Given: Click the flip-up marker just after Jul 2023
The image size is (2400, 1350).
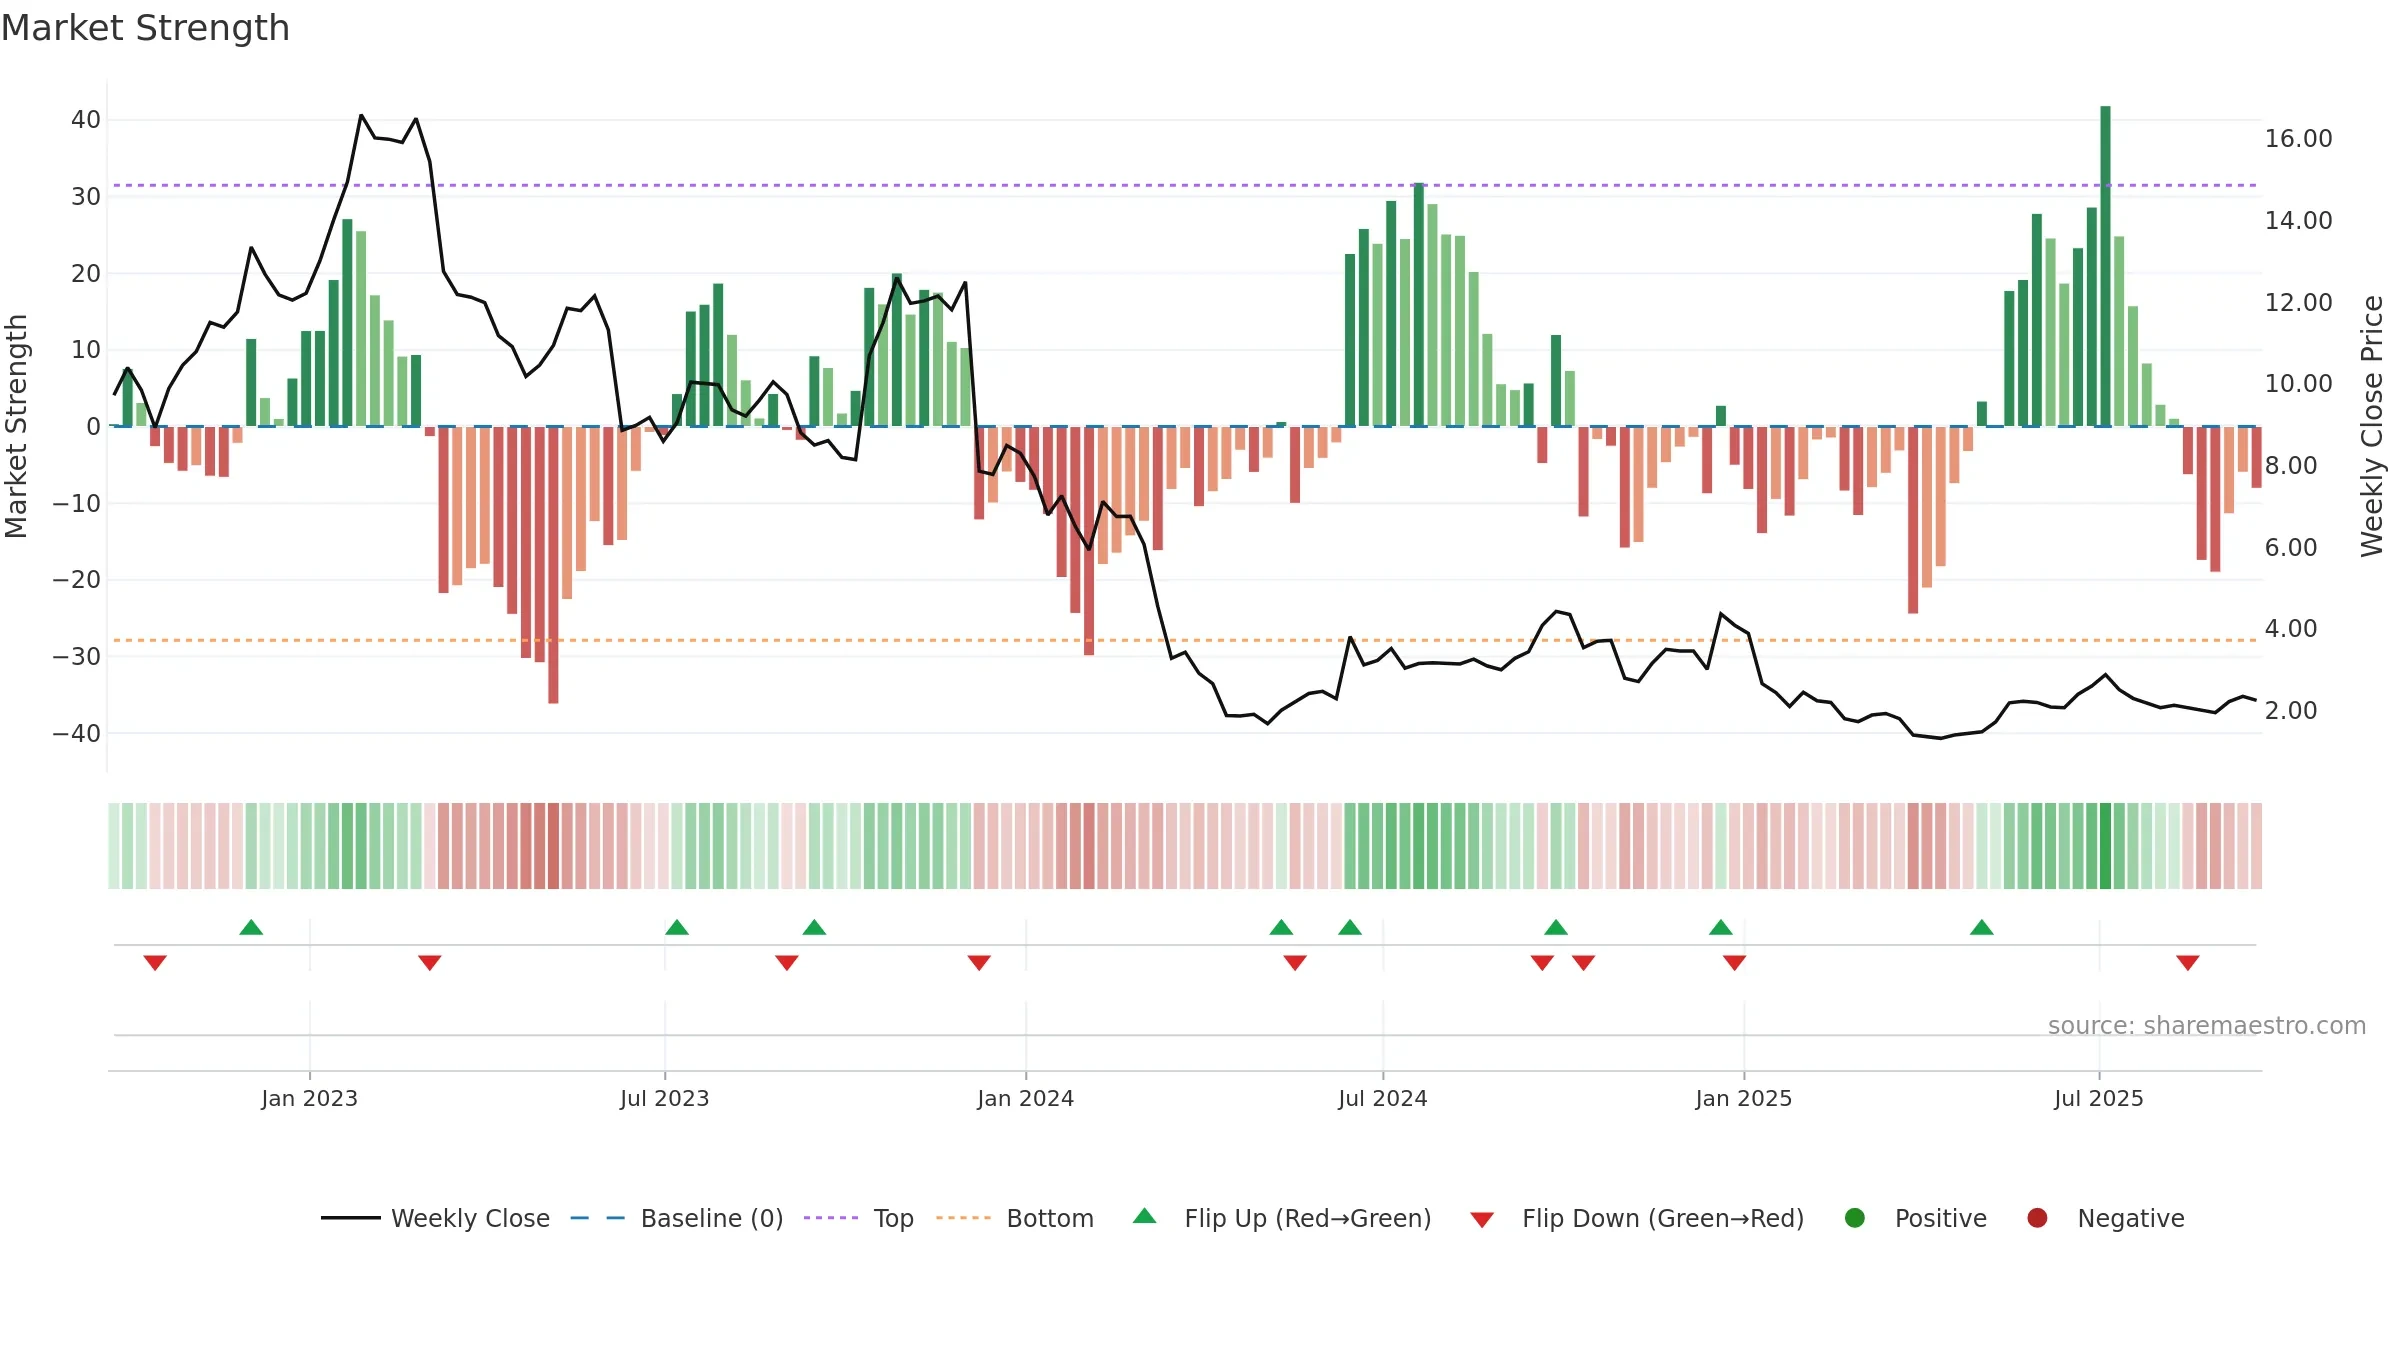Looking at the screenshot, I should click(x=677, y=927).
